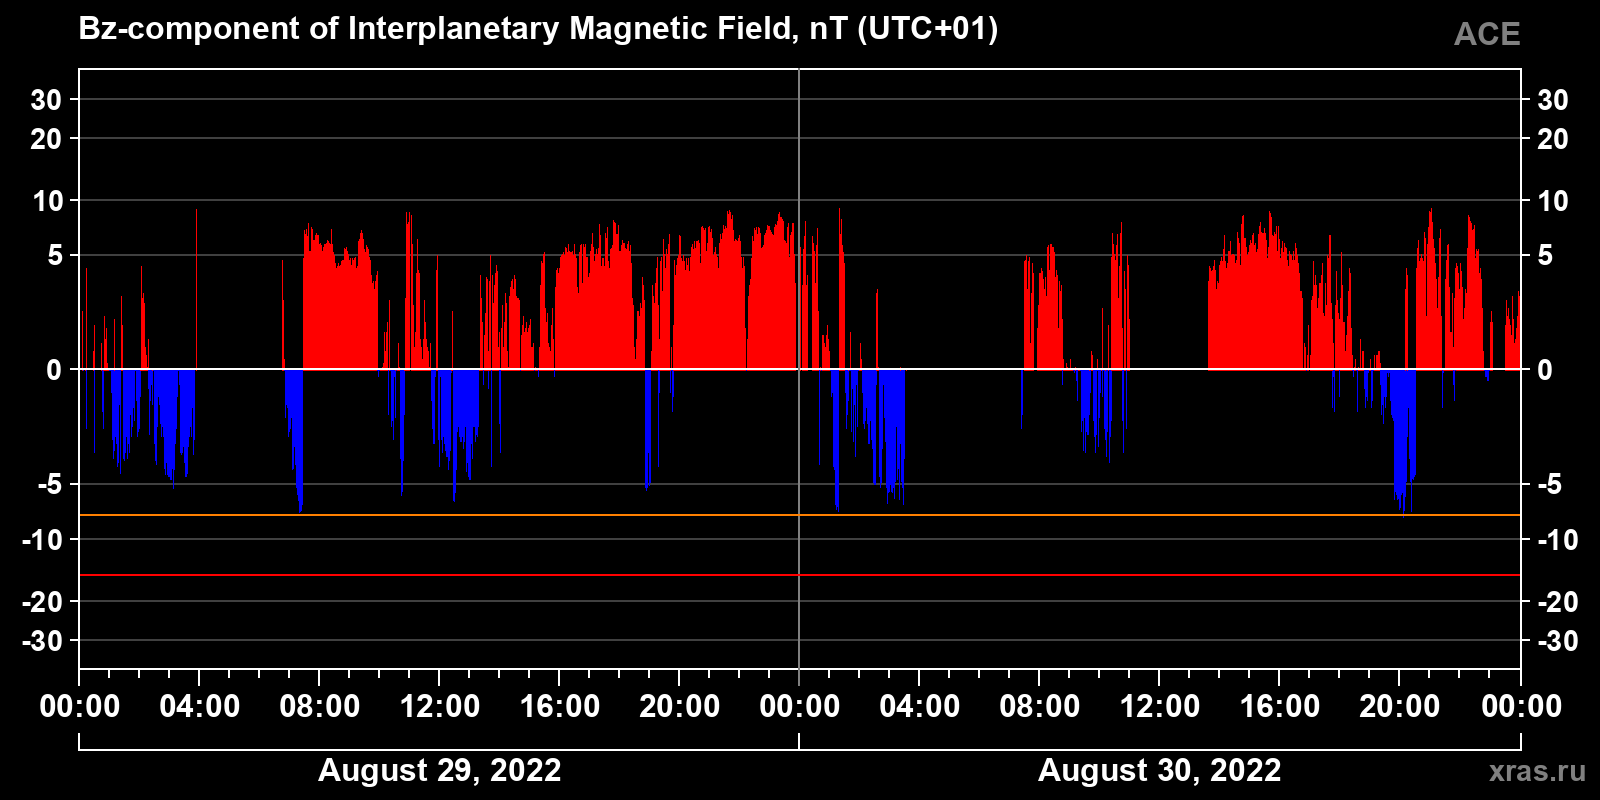Click the '16:00' time label for August 29
This screenshot has height=800, width=1600.
[x=560, y=706]
